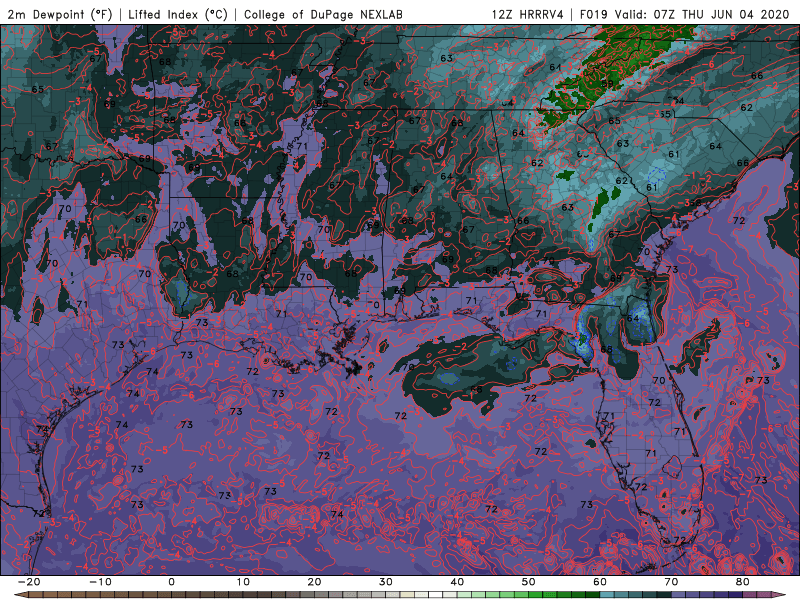Click the 60 label on the color scale

pos(600,582)
